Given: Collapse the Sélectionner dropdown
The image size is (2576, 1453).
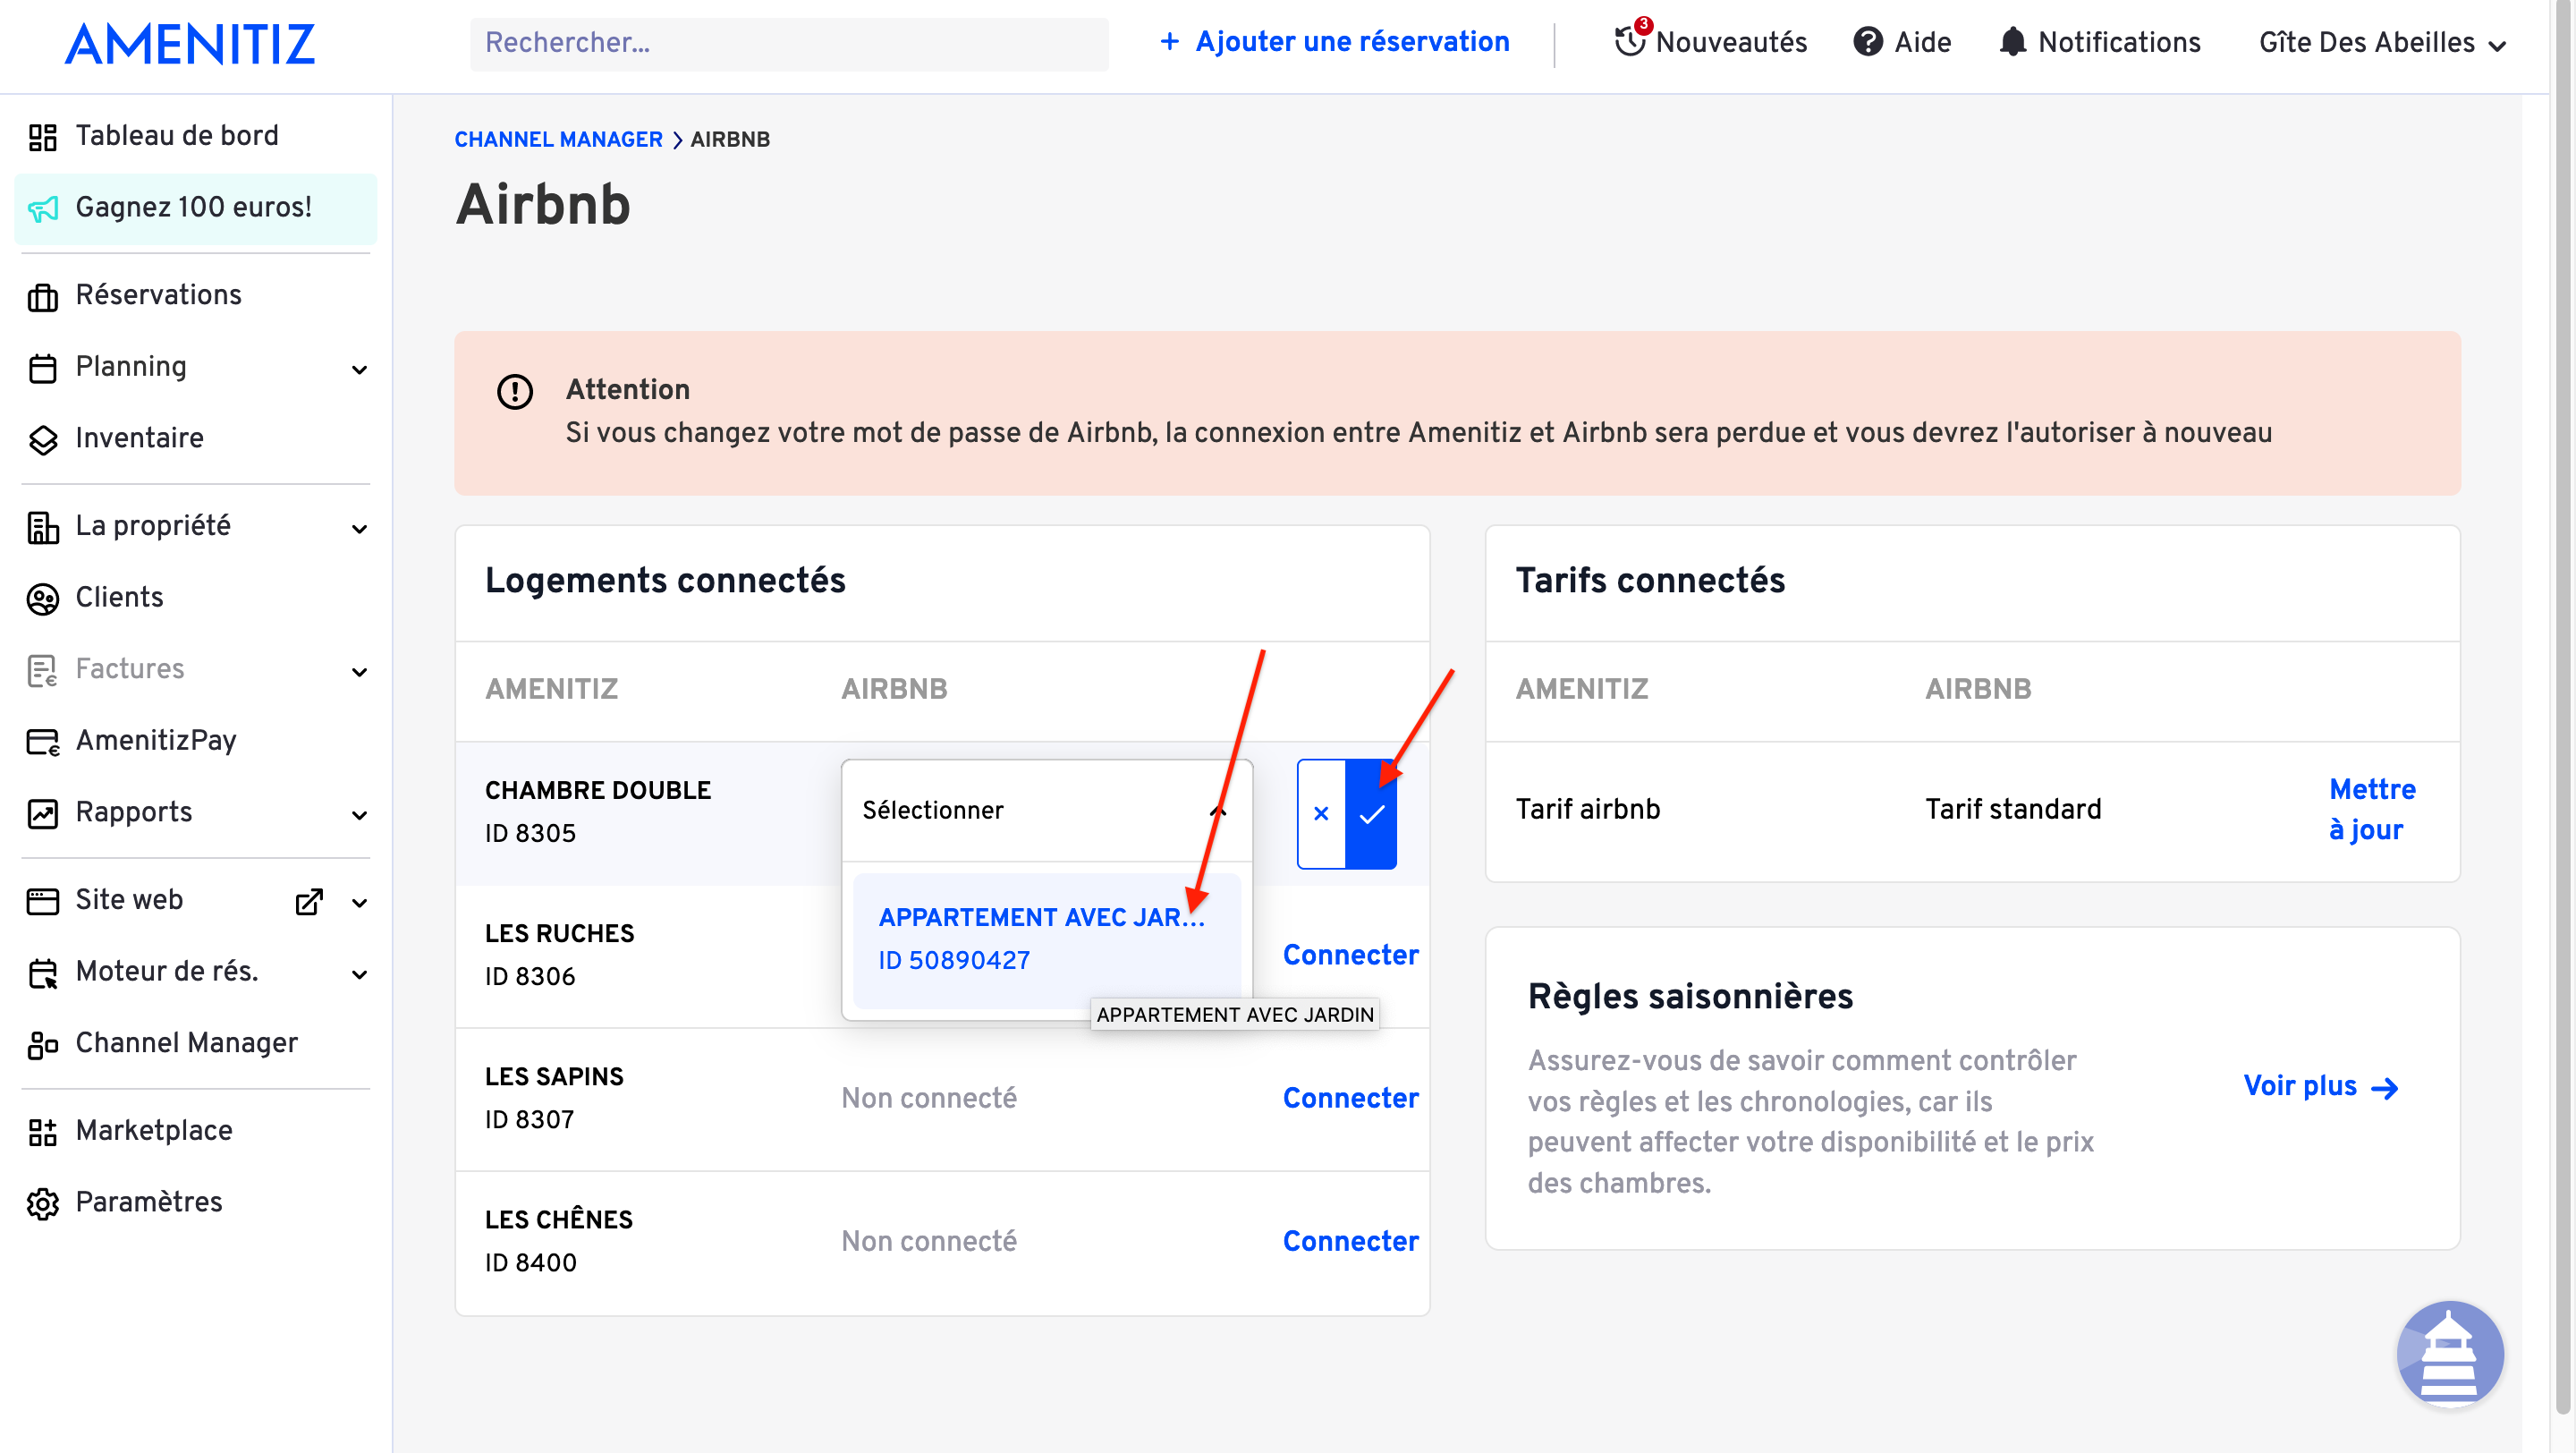Looking at the screenshot, I should click(1047, 810).
